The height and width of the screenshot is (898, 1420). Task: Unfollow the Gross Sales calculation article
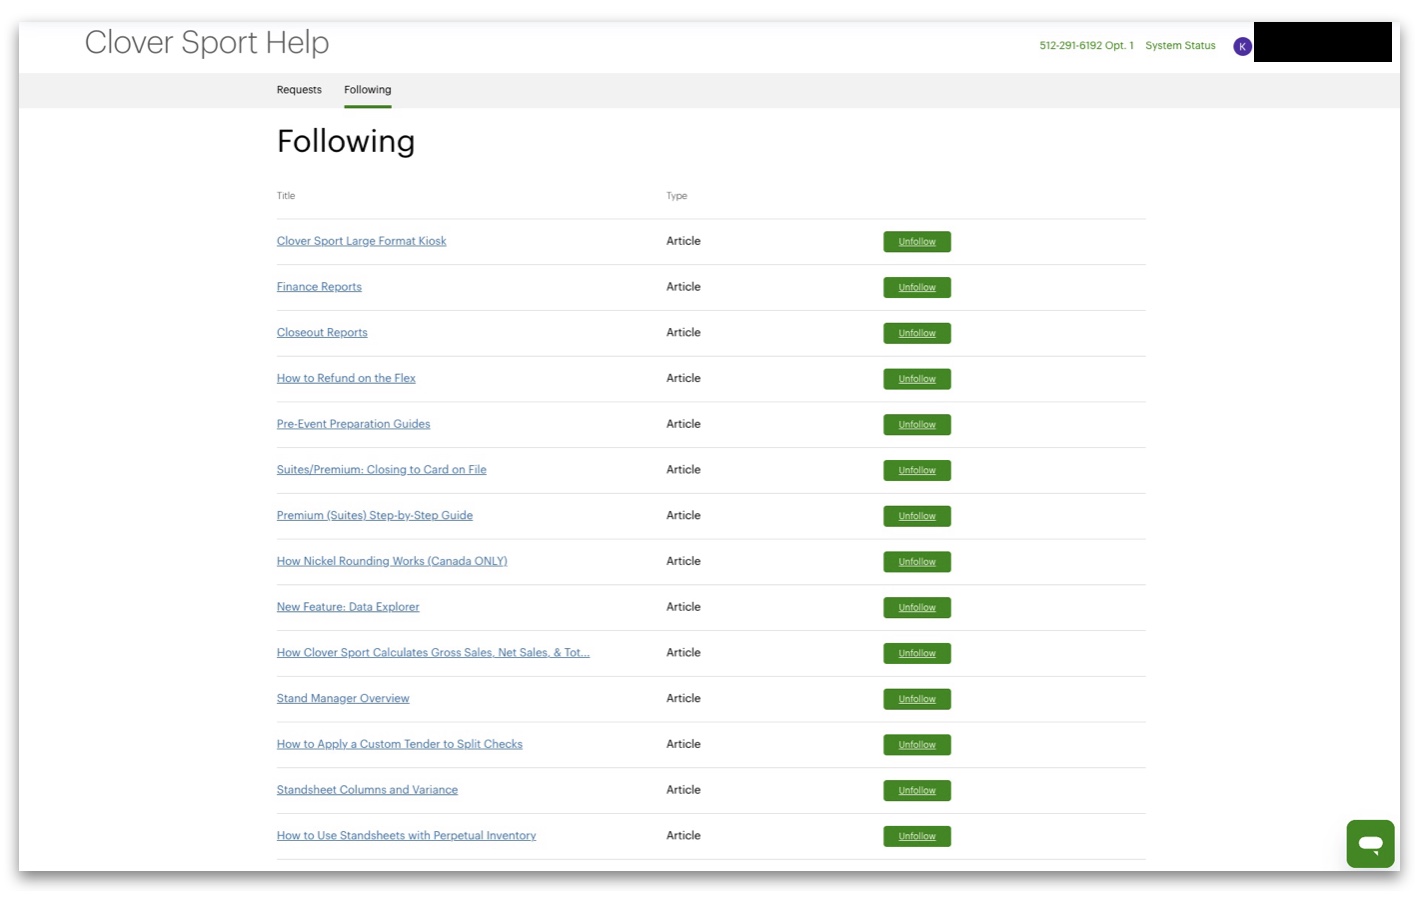click(x=917, y=654)
